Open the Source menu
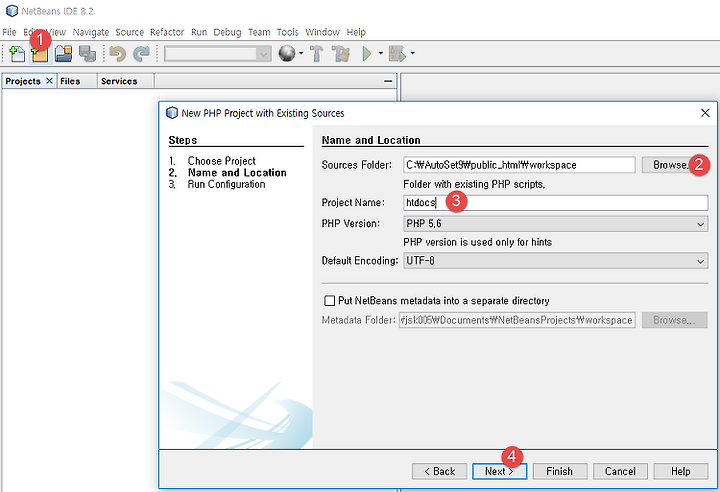Viewport: 720px width, 492px height. pyautogui.click(x=129, y=32)
